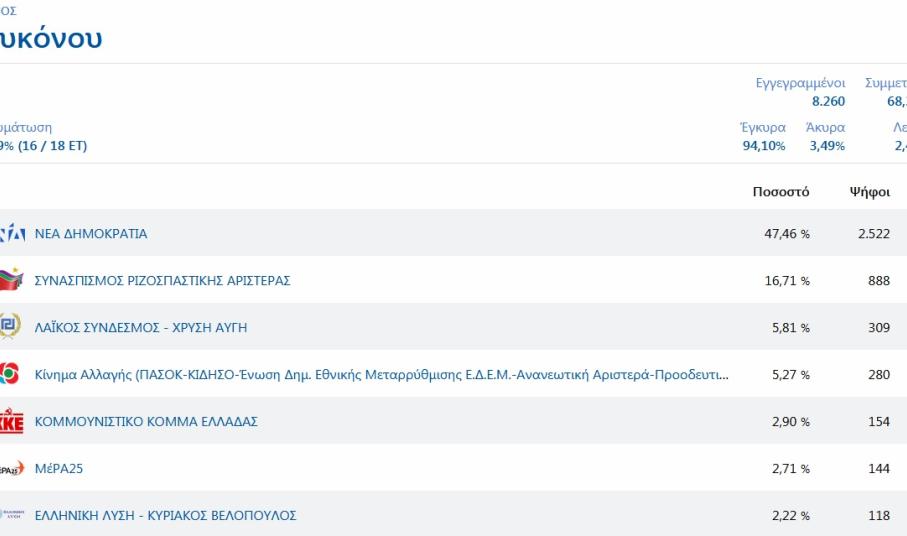Image resolution: width=907 pixels, height=536 pixels.
Task: Click the red KKE party logo
Action: click(x=10, y=422)
